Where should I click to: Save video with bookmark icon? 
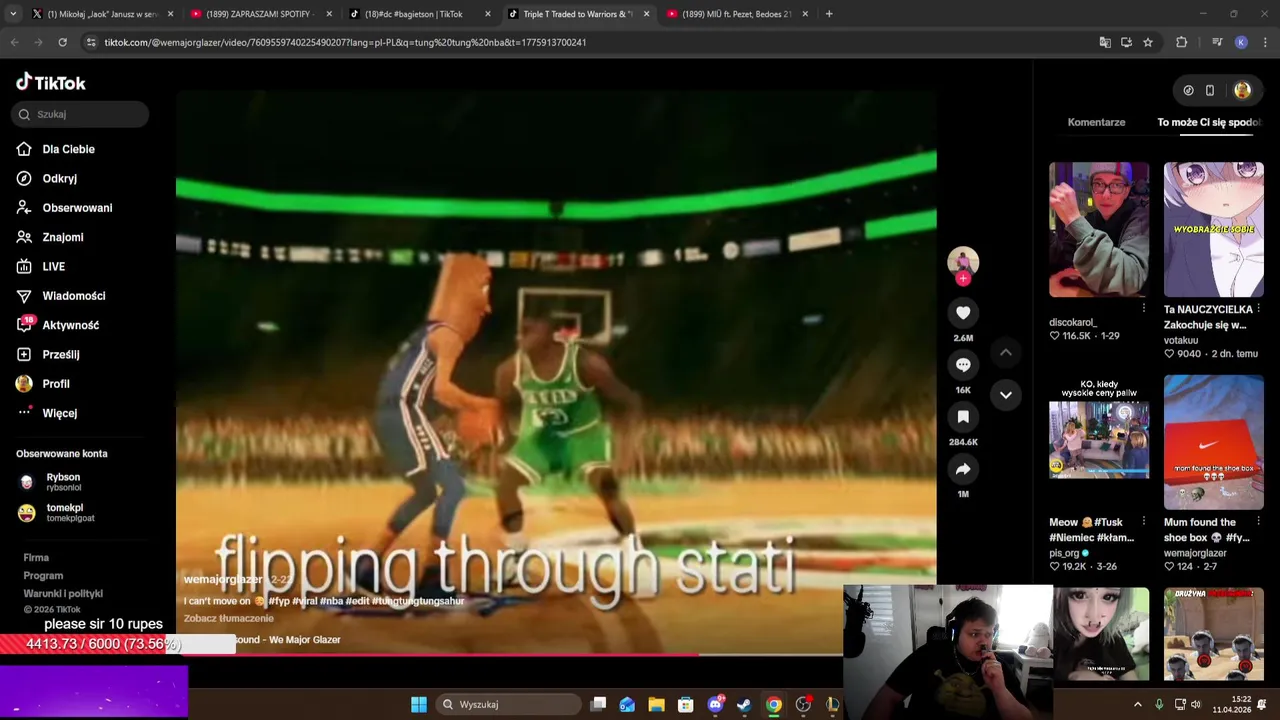tap(963, 417)
